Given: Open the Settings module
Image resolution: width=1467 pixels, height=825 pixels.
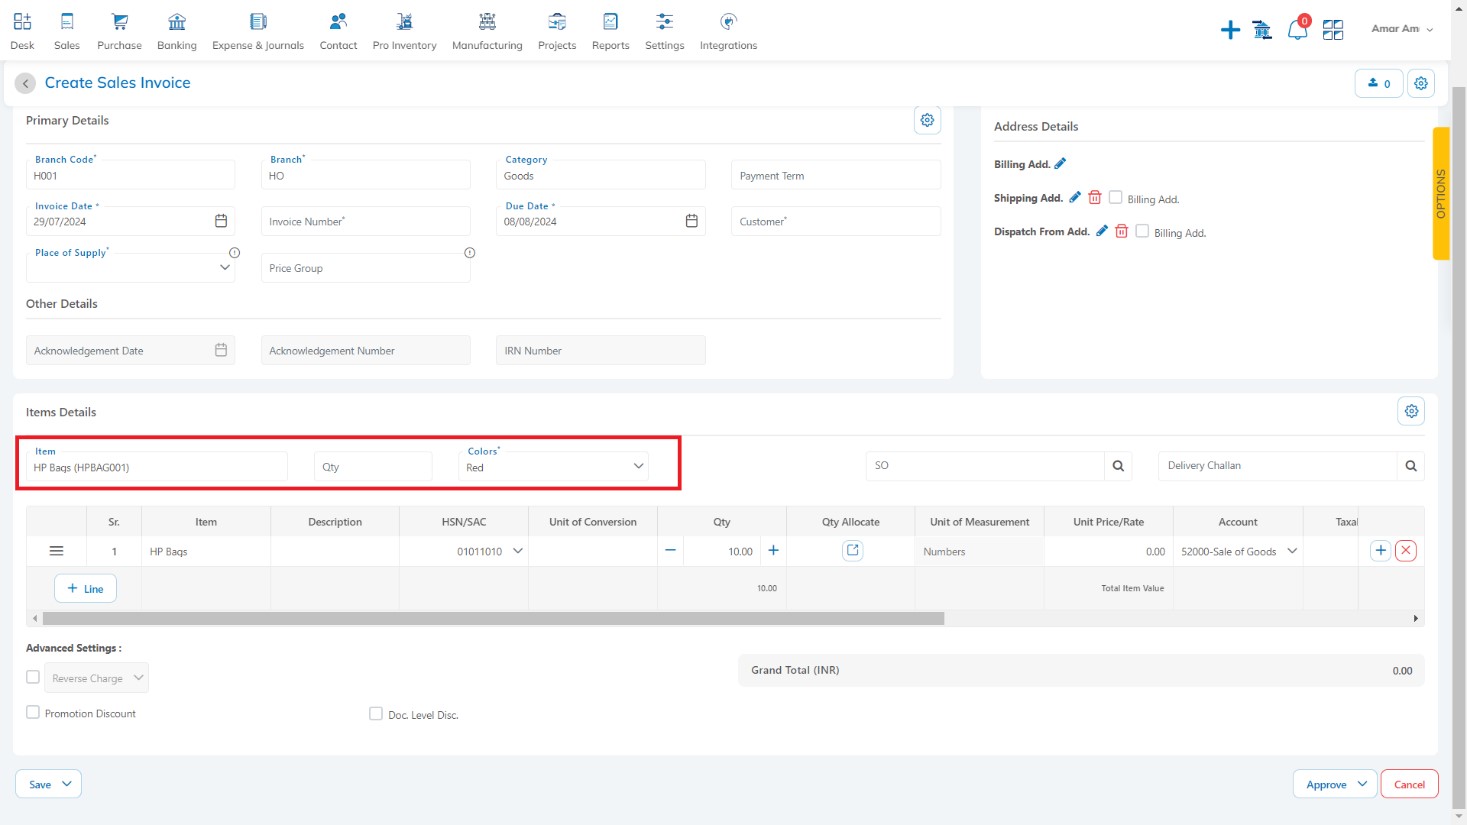Looking at the screenshot, I should [664, 31].
